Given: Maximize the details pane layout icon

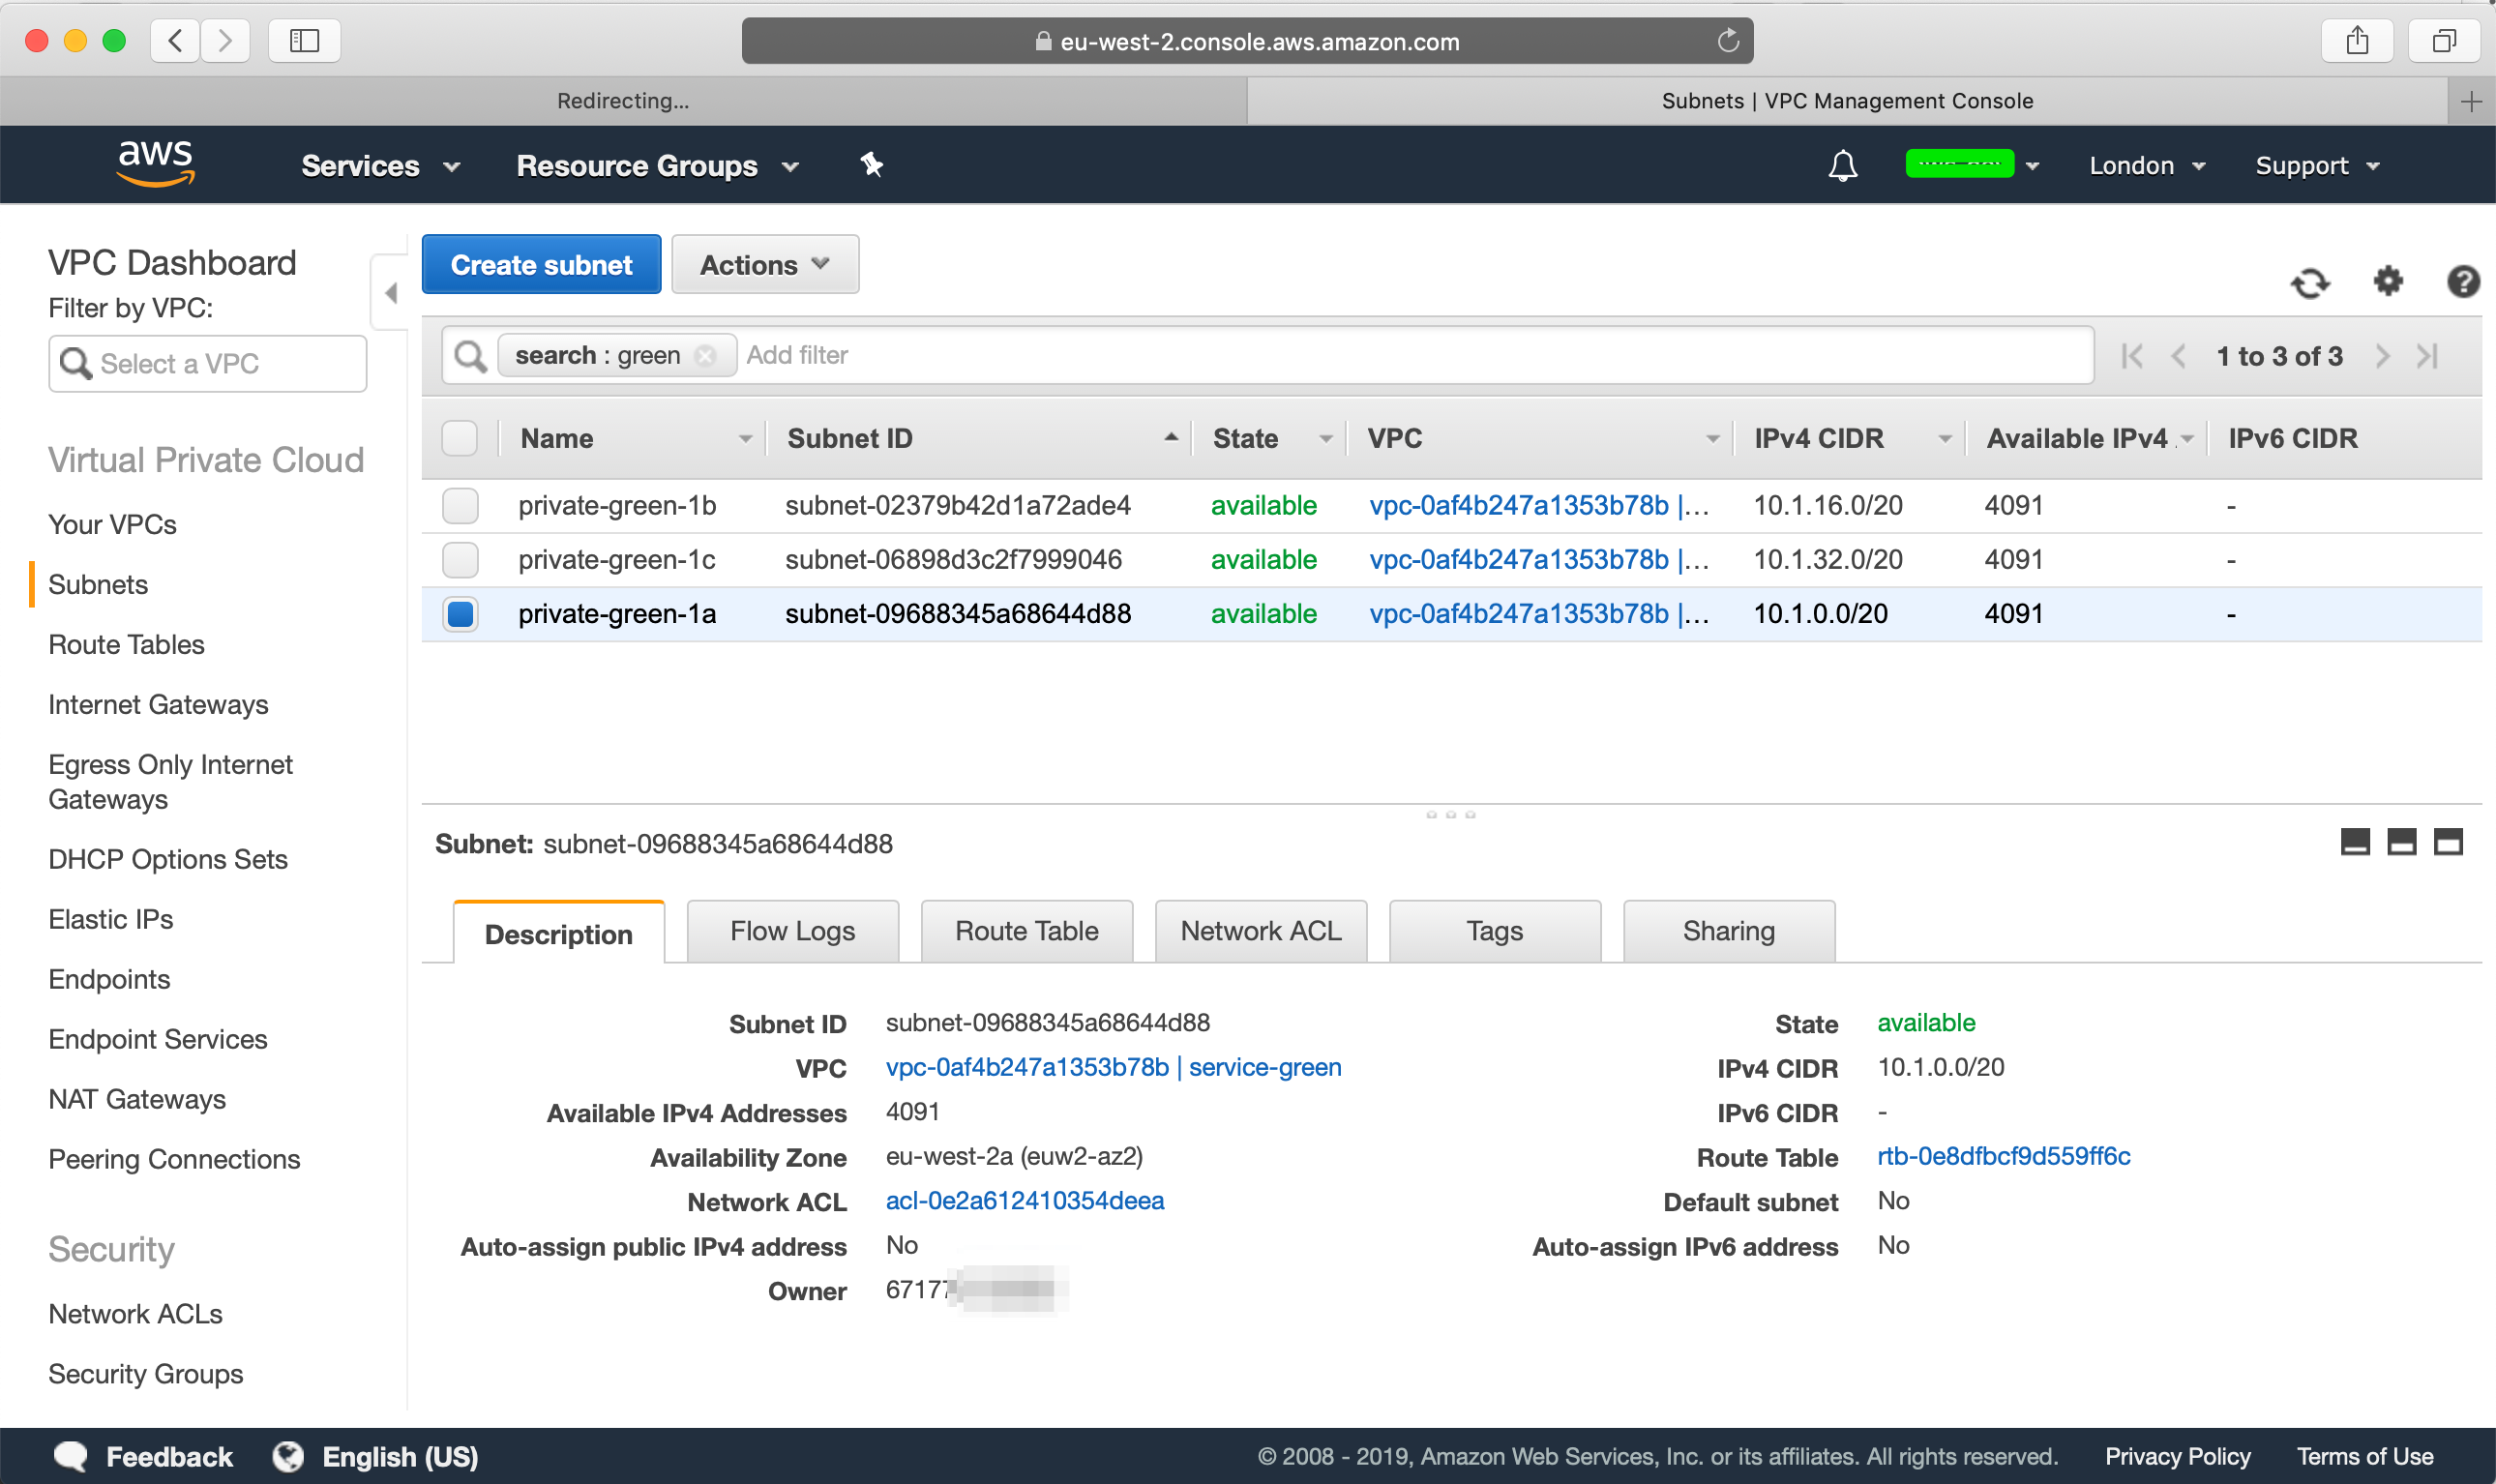Looking at the screenshot, I should pyautogui.click(x=2447, y=842).
